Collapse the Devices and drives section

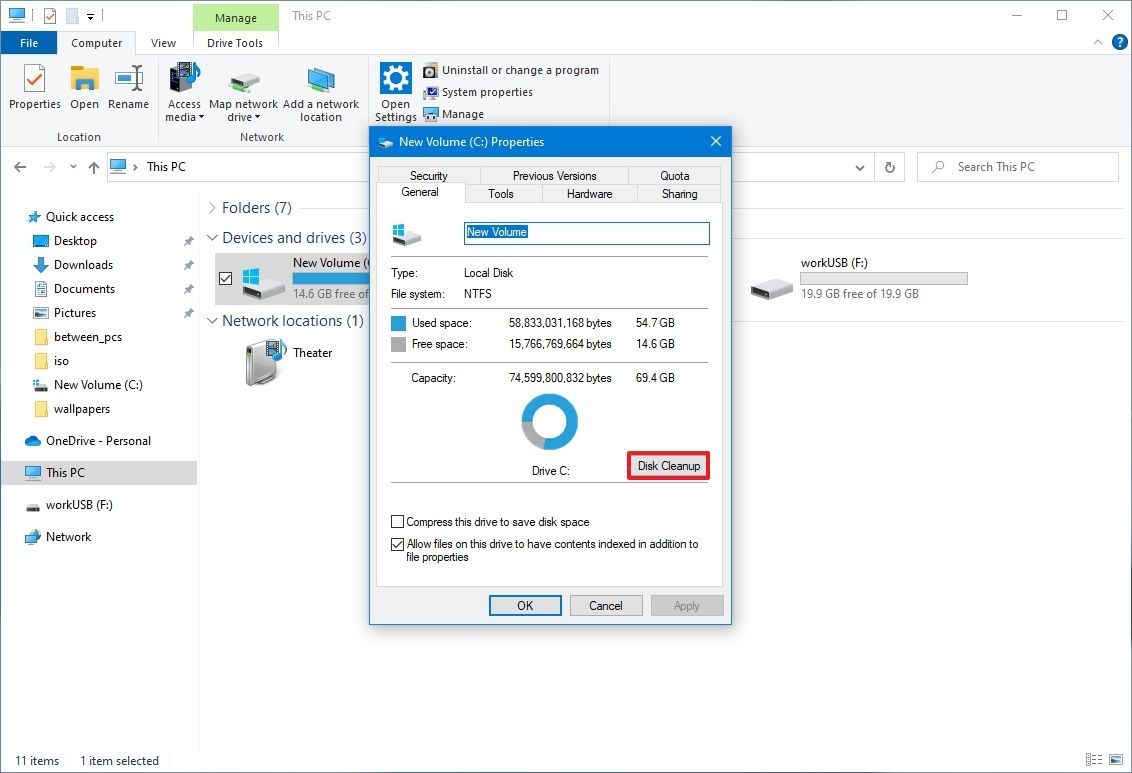pyautogui.click(x=211, y=237)
